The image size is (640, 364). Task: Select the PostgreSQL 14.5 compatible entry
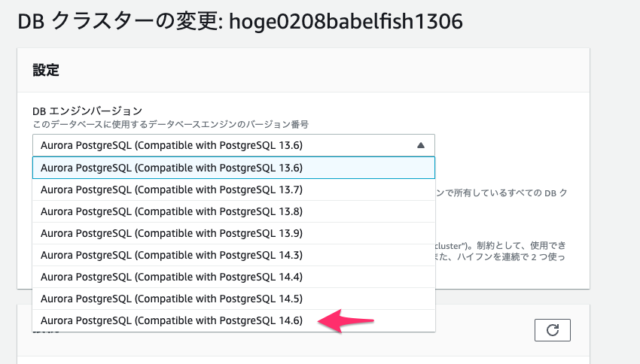(233, 299)
